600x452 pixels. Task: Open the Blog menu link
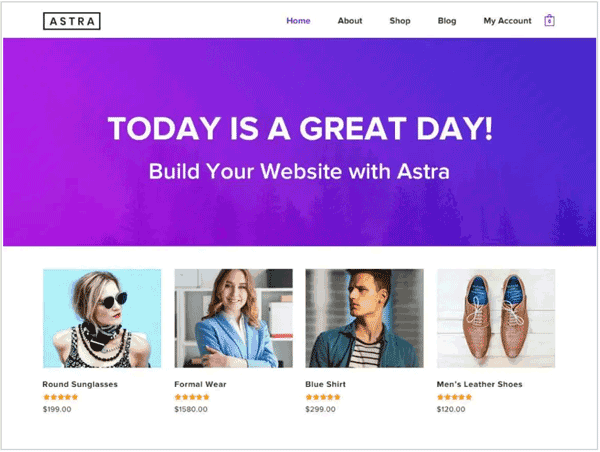click(x=448, y=21)
